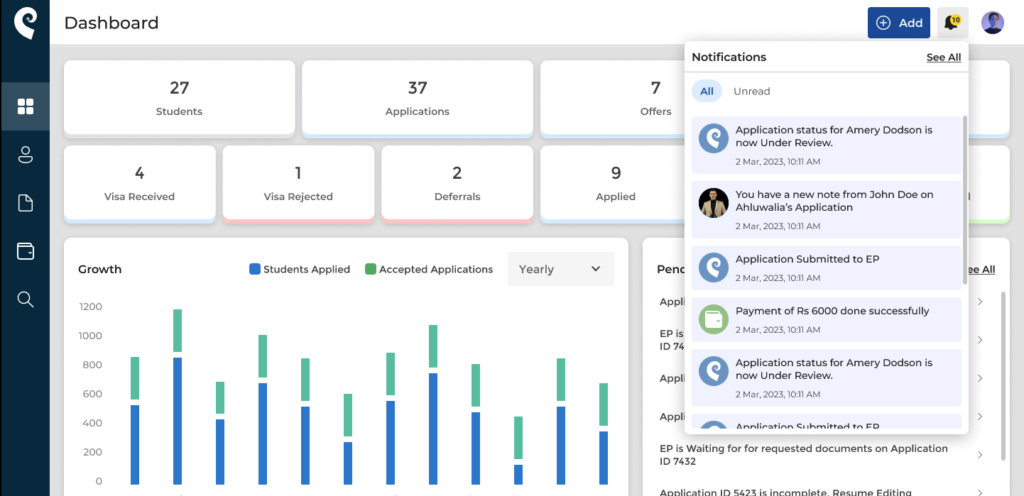Click the green wallet icon on payment notification
Image resolution: width=1024 pixels, height=496 pixels.
click(x=713, y=320)
